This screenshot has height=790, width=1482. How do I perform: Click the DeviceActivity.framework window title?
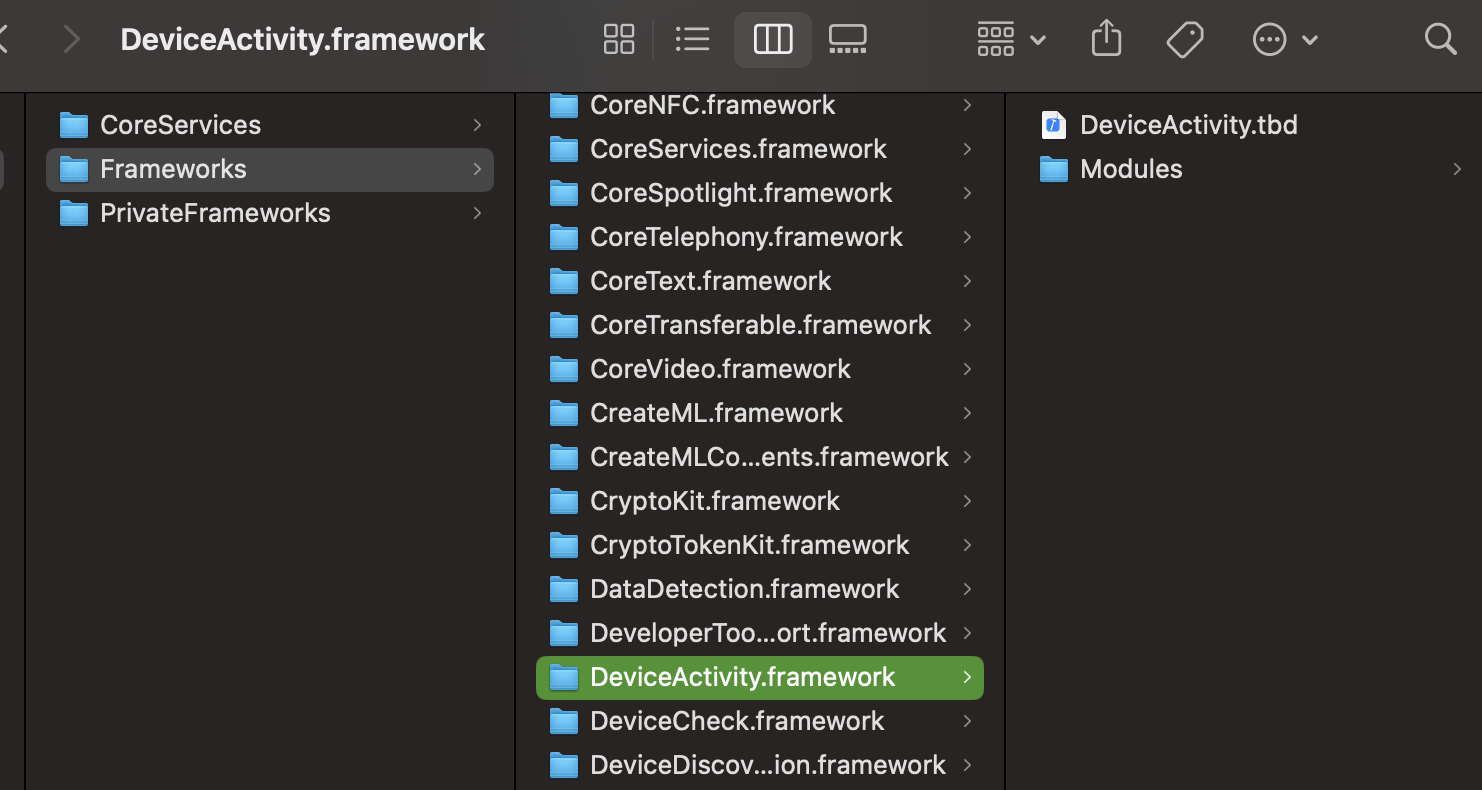(x=303, y=40)
